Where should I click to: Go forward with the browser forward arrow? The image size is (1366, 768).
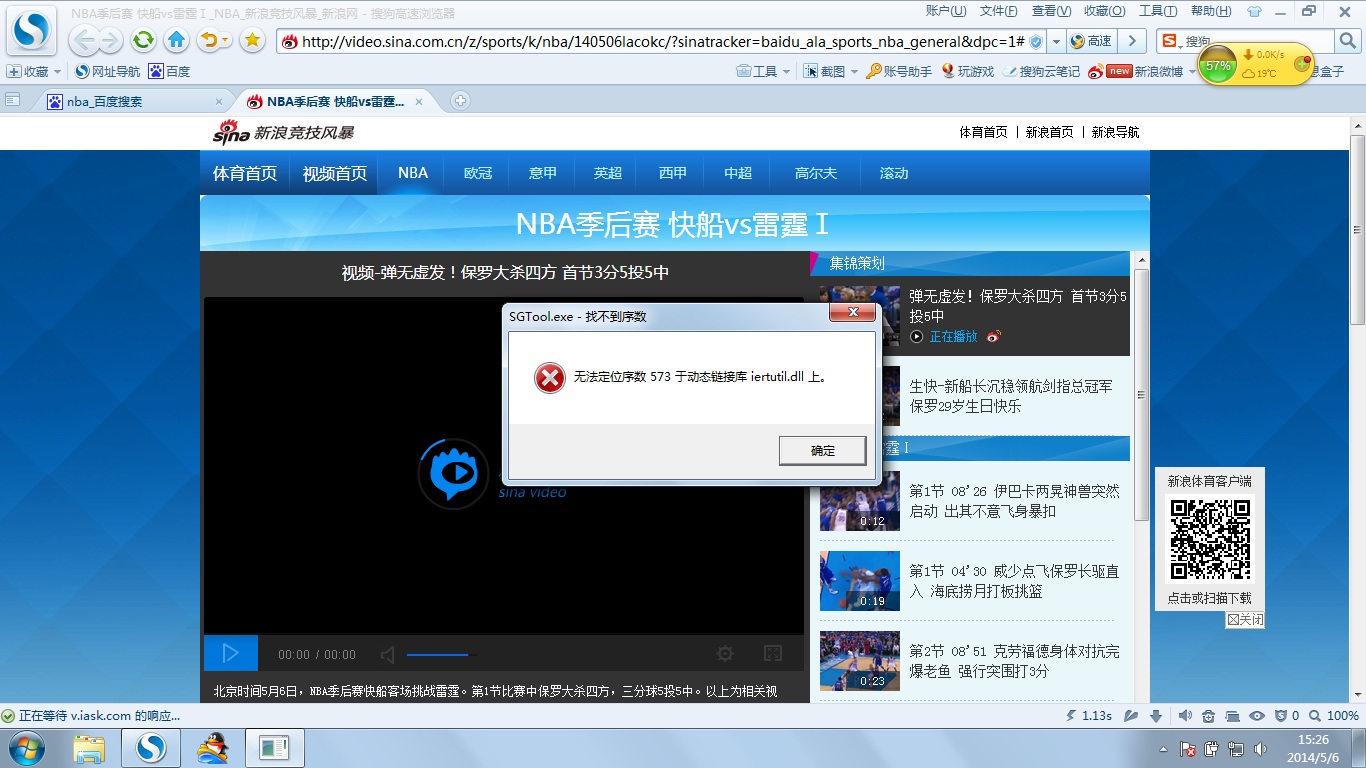pos(110,41)
